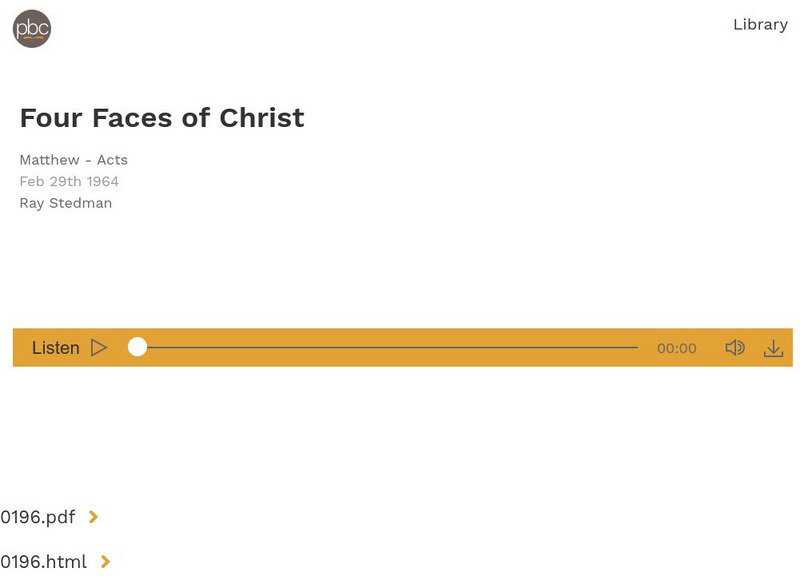Select the Four Faces of Christ title

tap(161, 117)
